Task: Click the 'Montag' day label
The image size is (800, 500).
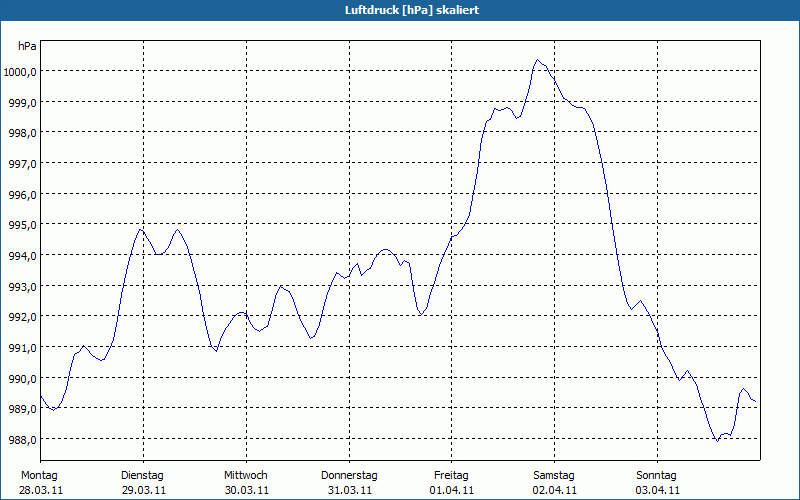Action: pos(39,476)
